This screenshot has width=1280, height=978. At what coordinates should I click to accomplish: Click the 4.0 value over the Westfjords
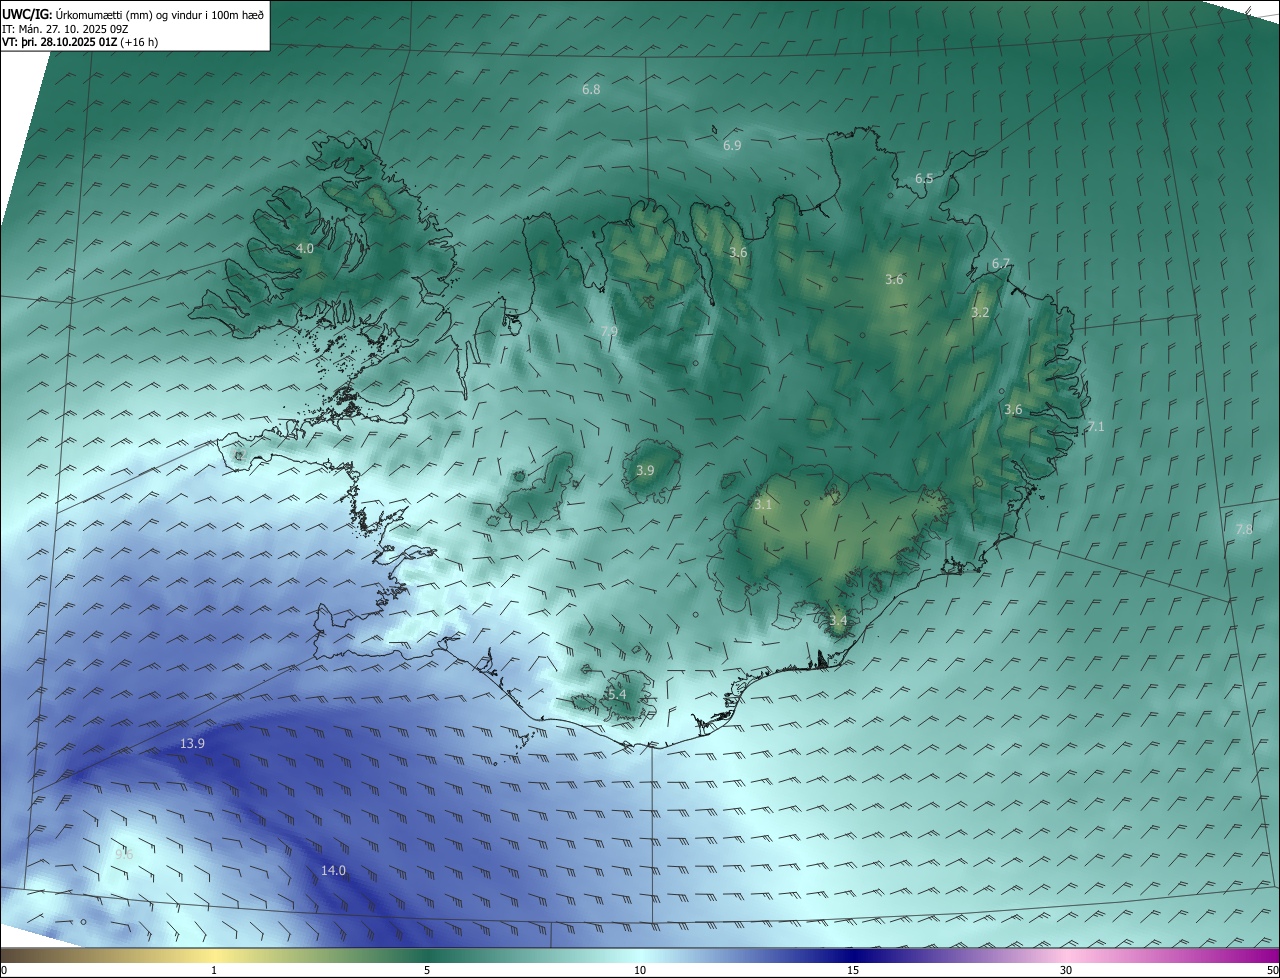tap(305, 248)
